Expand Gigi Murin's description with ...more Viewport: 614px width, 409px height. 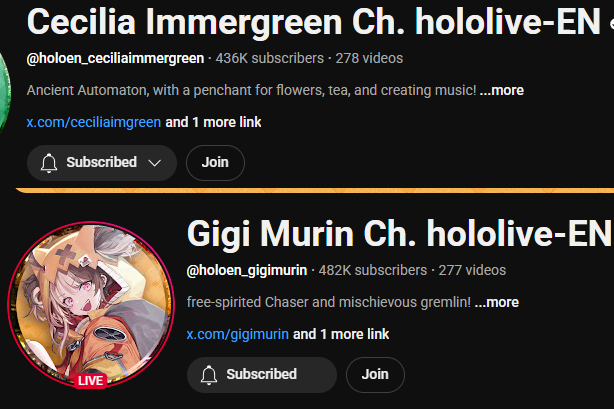(x=497, y=302)
